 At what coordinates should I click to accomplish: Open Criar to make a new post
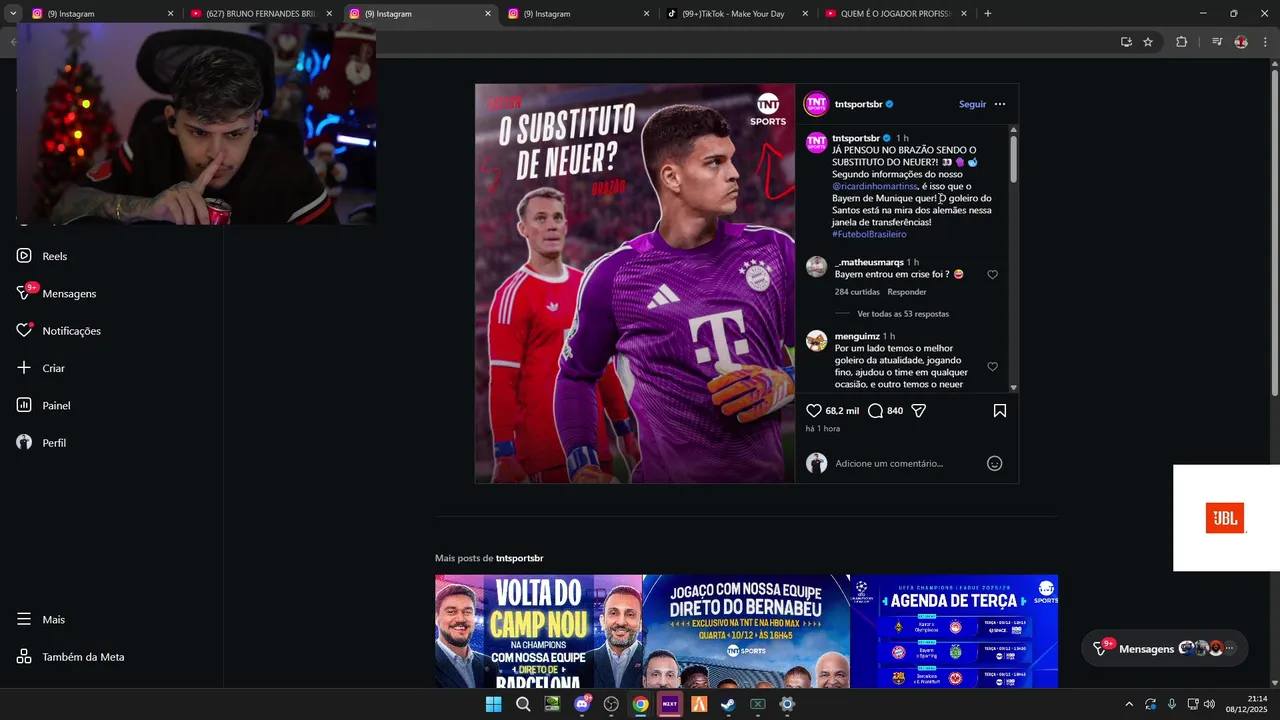tap(41, 368)
